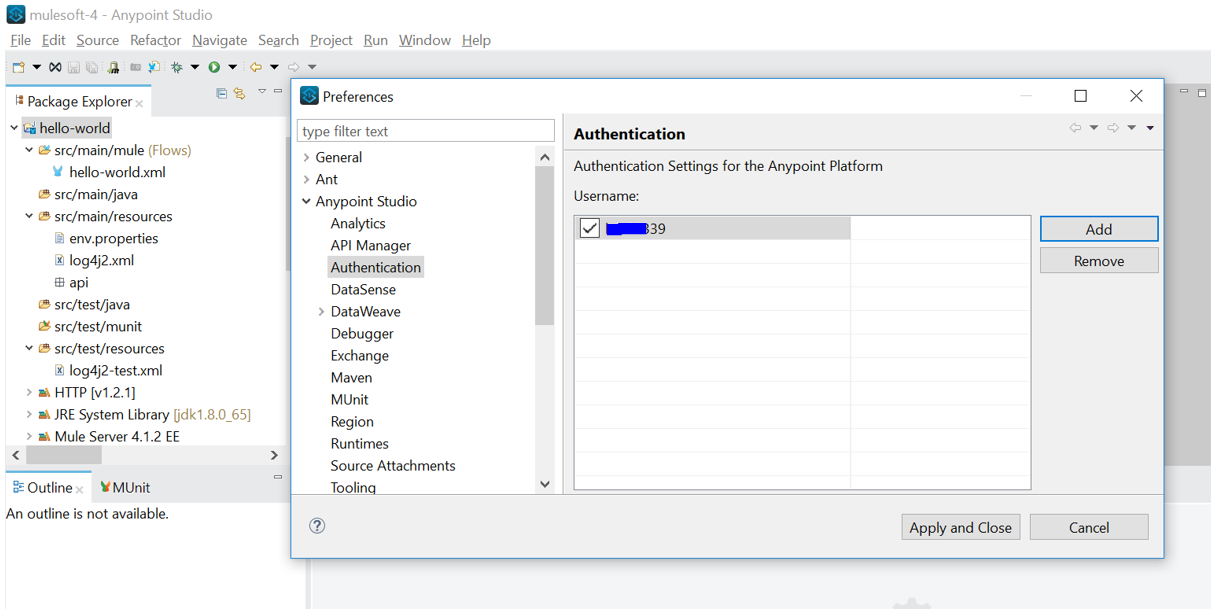This screenshot has width=1211, height=610.
Task: Click the filter text input in Preferences
Action: point(425,131)
